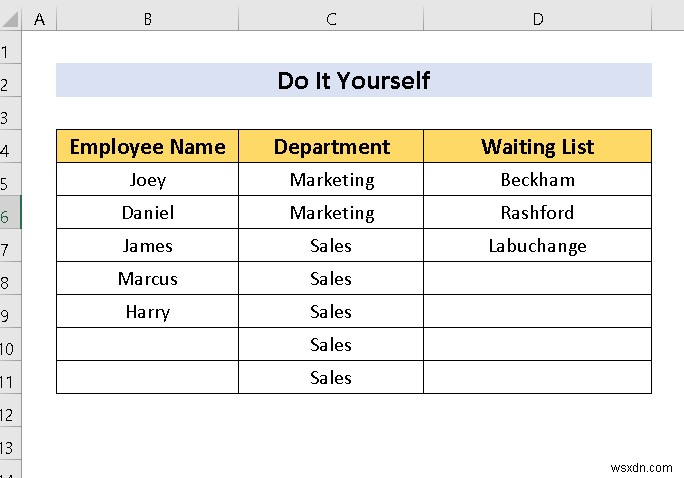Select column D header

pos(538,19)
